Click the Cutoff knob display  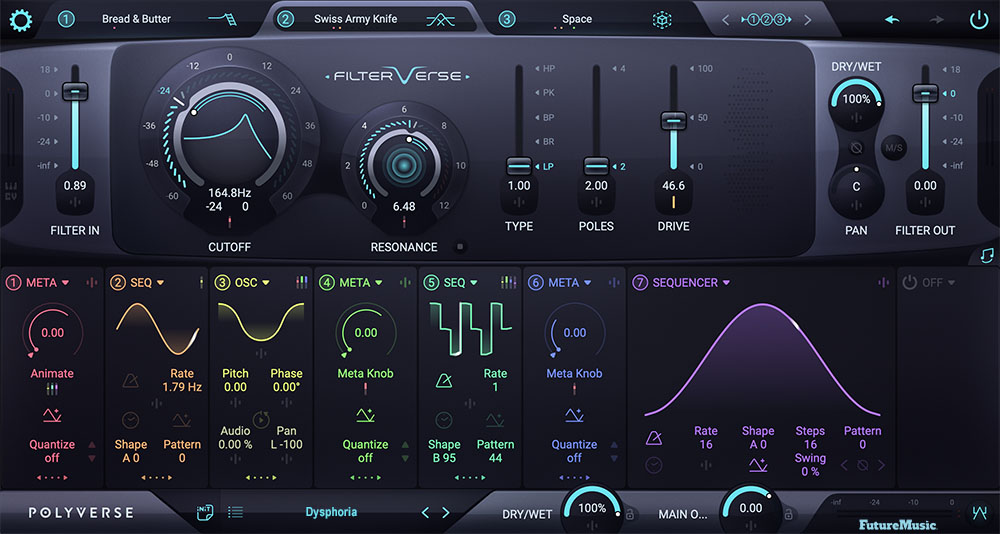point(229,136)
